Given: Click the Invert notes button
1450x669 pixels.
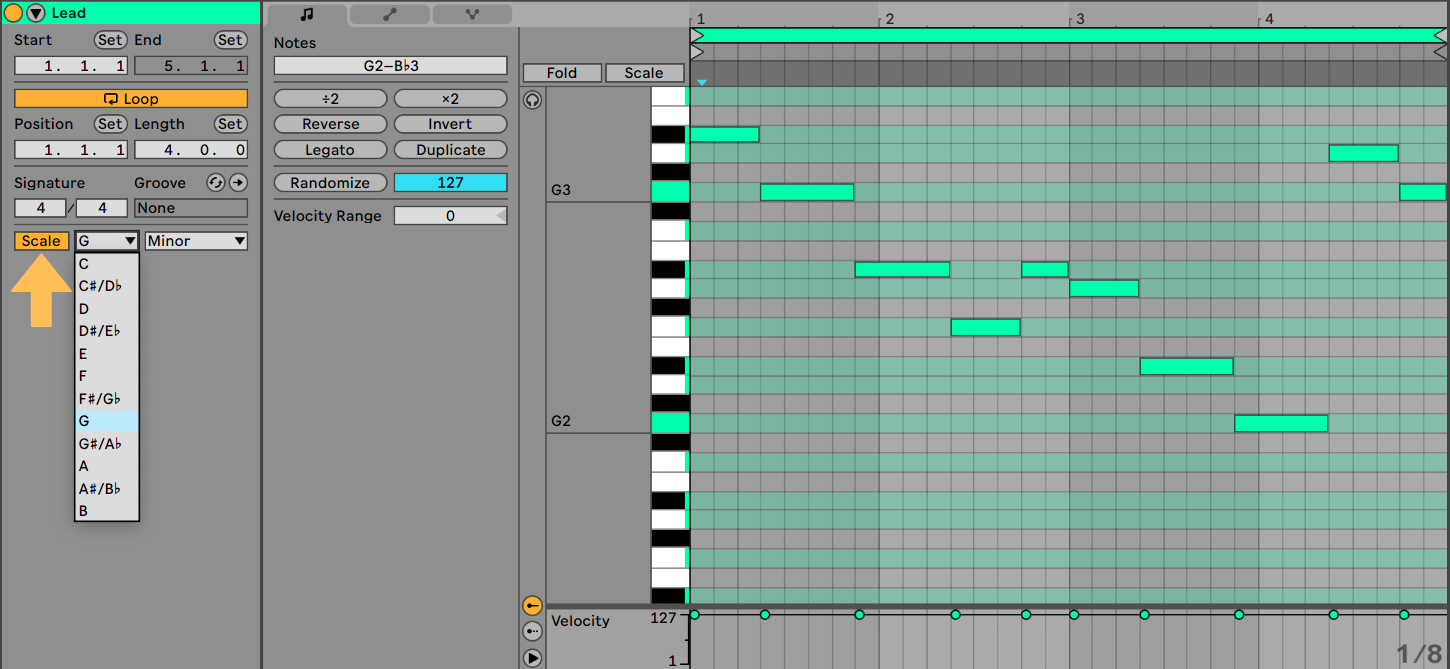Looking at the screenshot, I should tap(450, 124).
